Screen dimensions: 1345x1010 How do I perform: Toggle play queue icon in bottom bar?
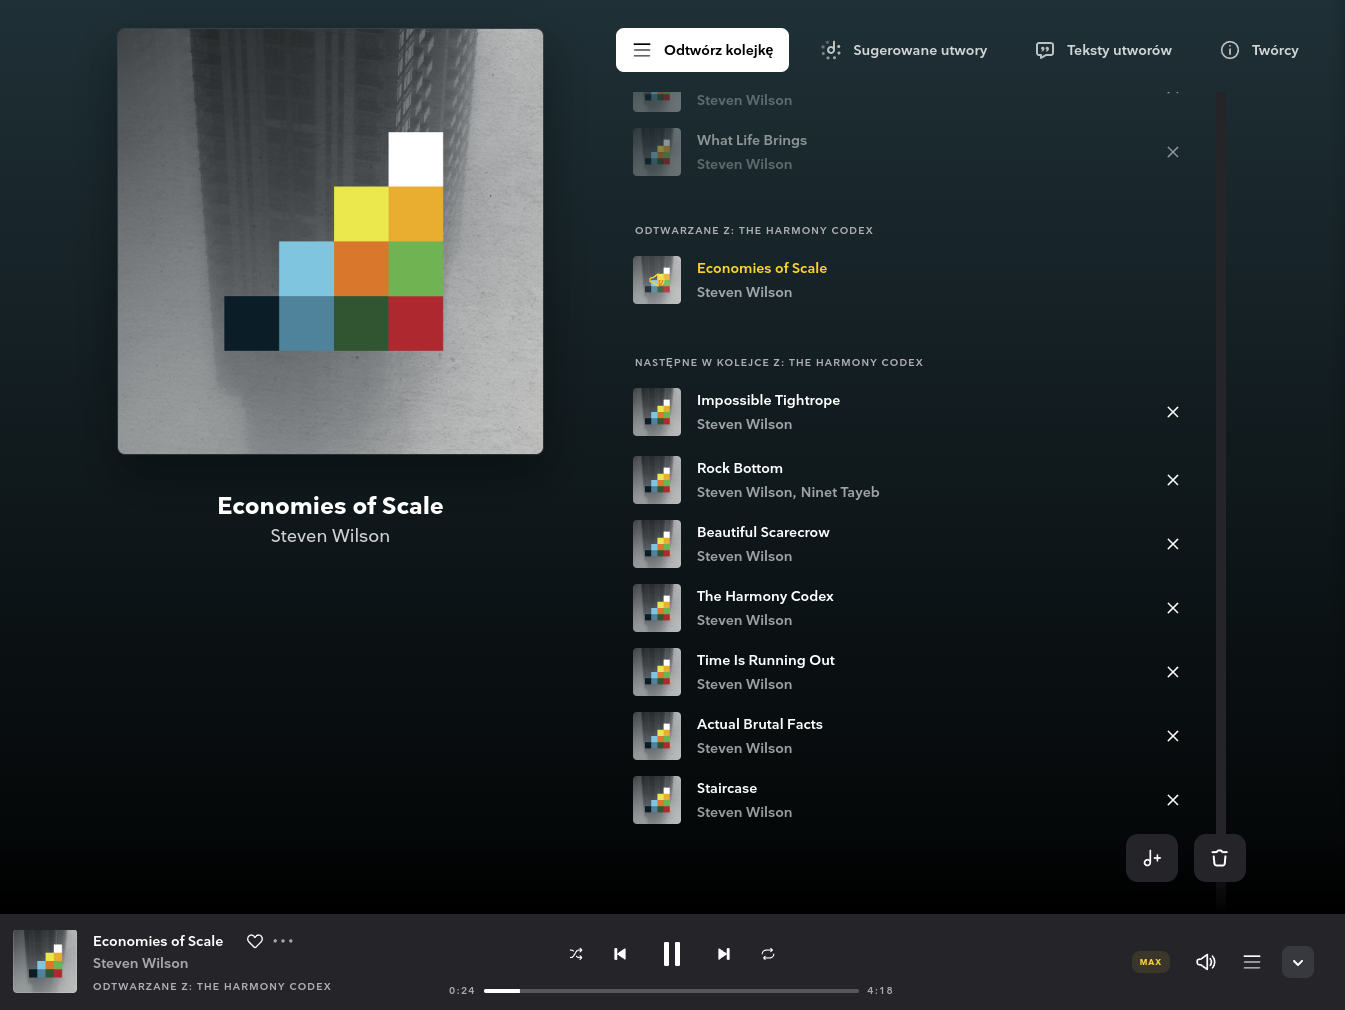point(1251,962)
